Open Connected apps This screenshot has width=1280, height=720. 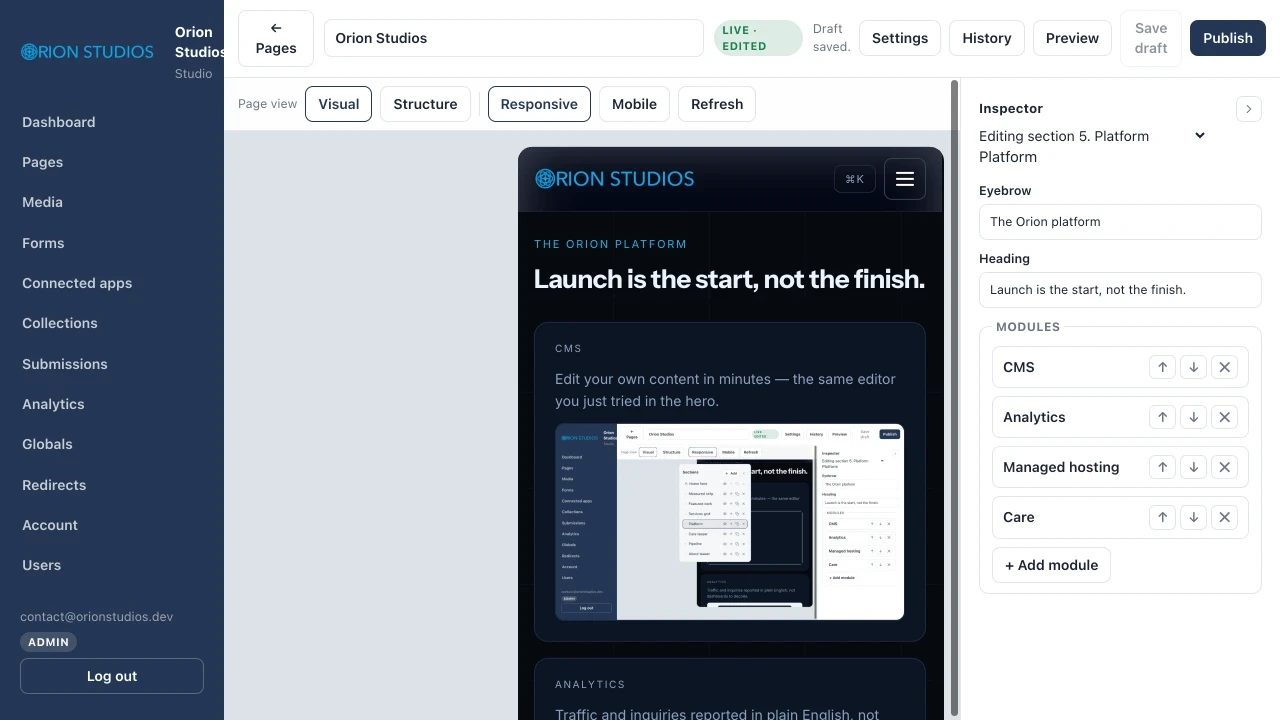click(77, 283)
